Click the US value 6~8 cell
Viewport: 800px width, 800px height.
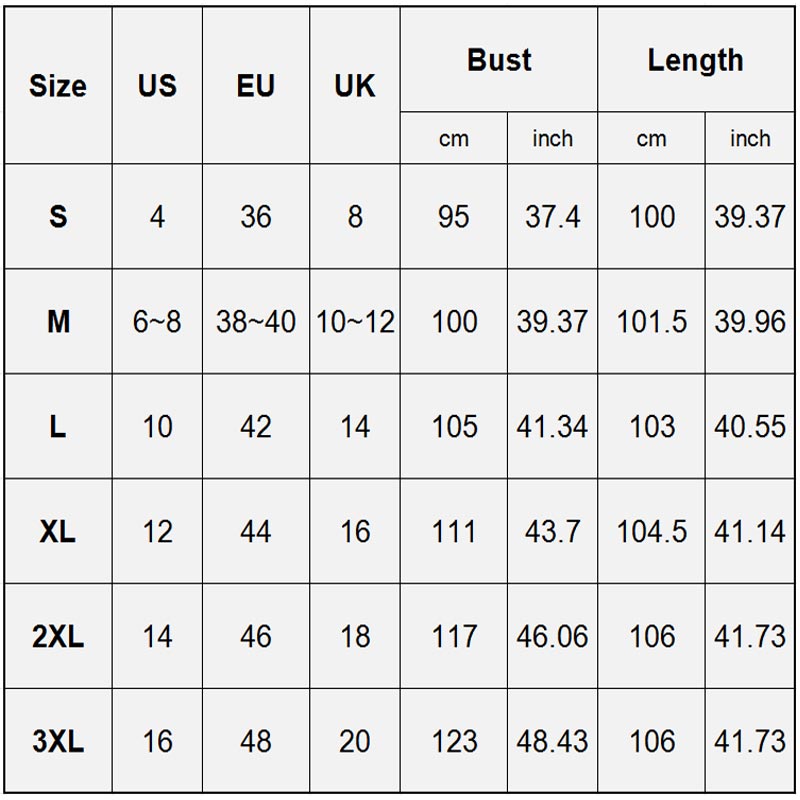pos(157,322)
